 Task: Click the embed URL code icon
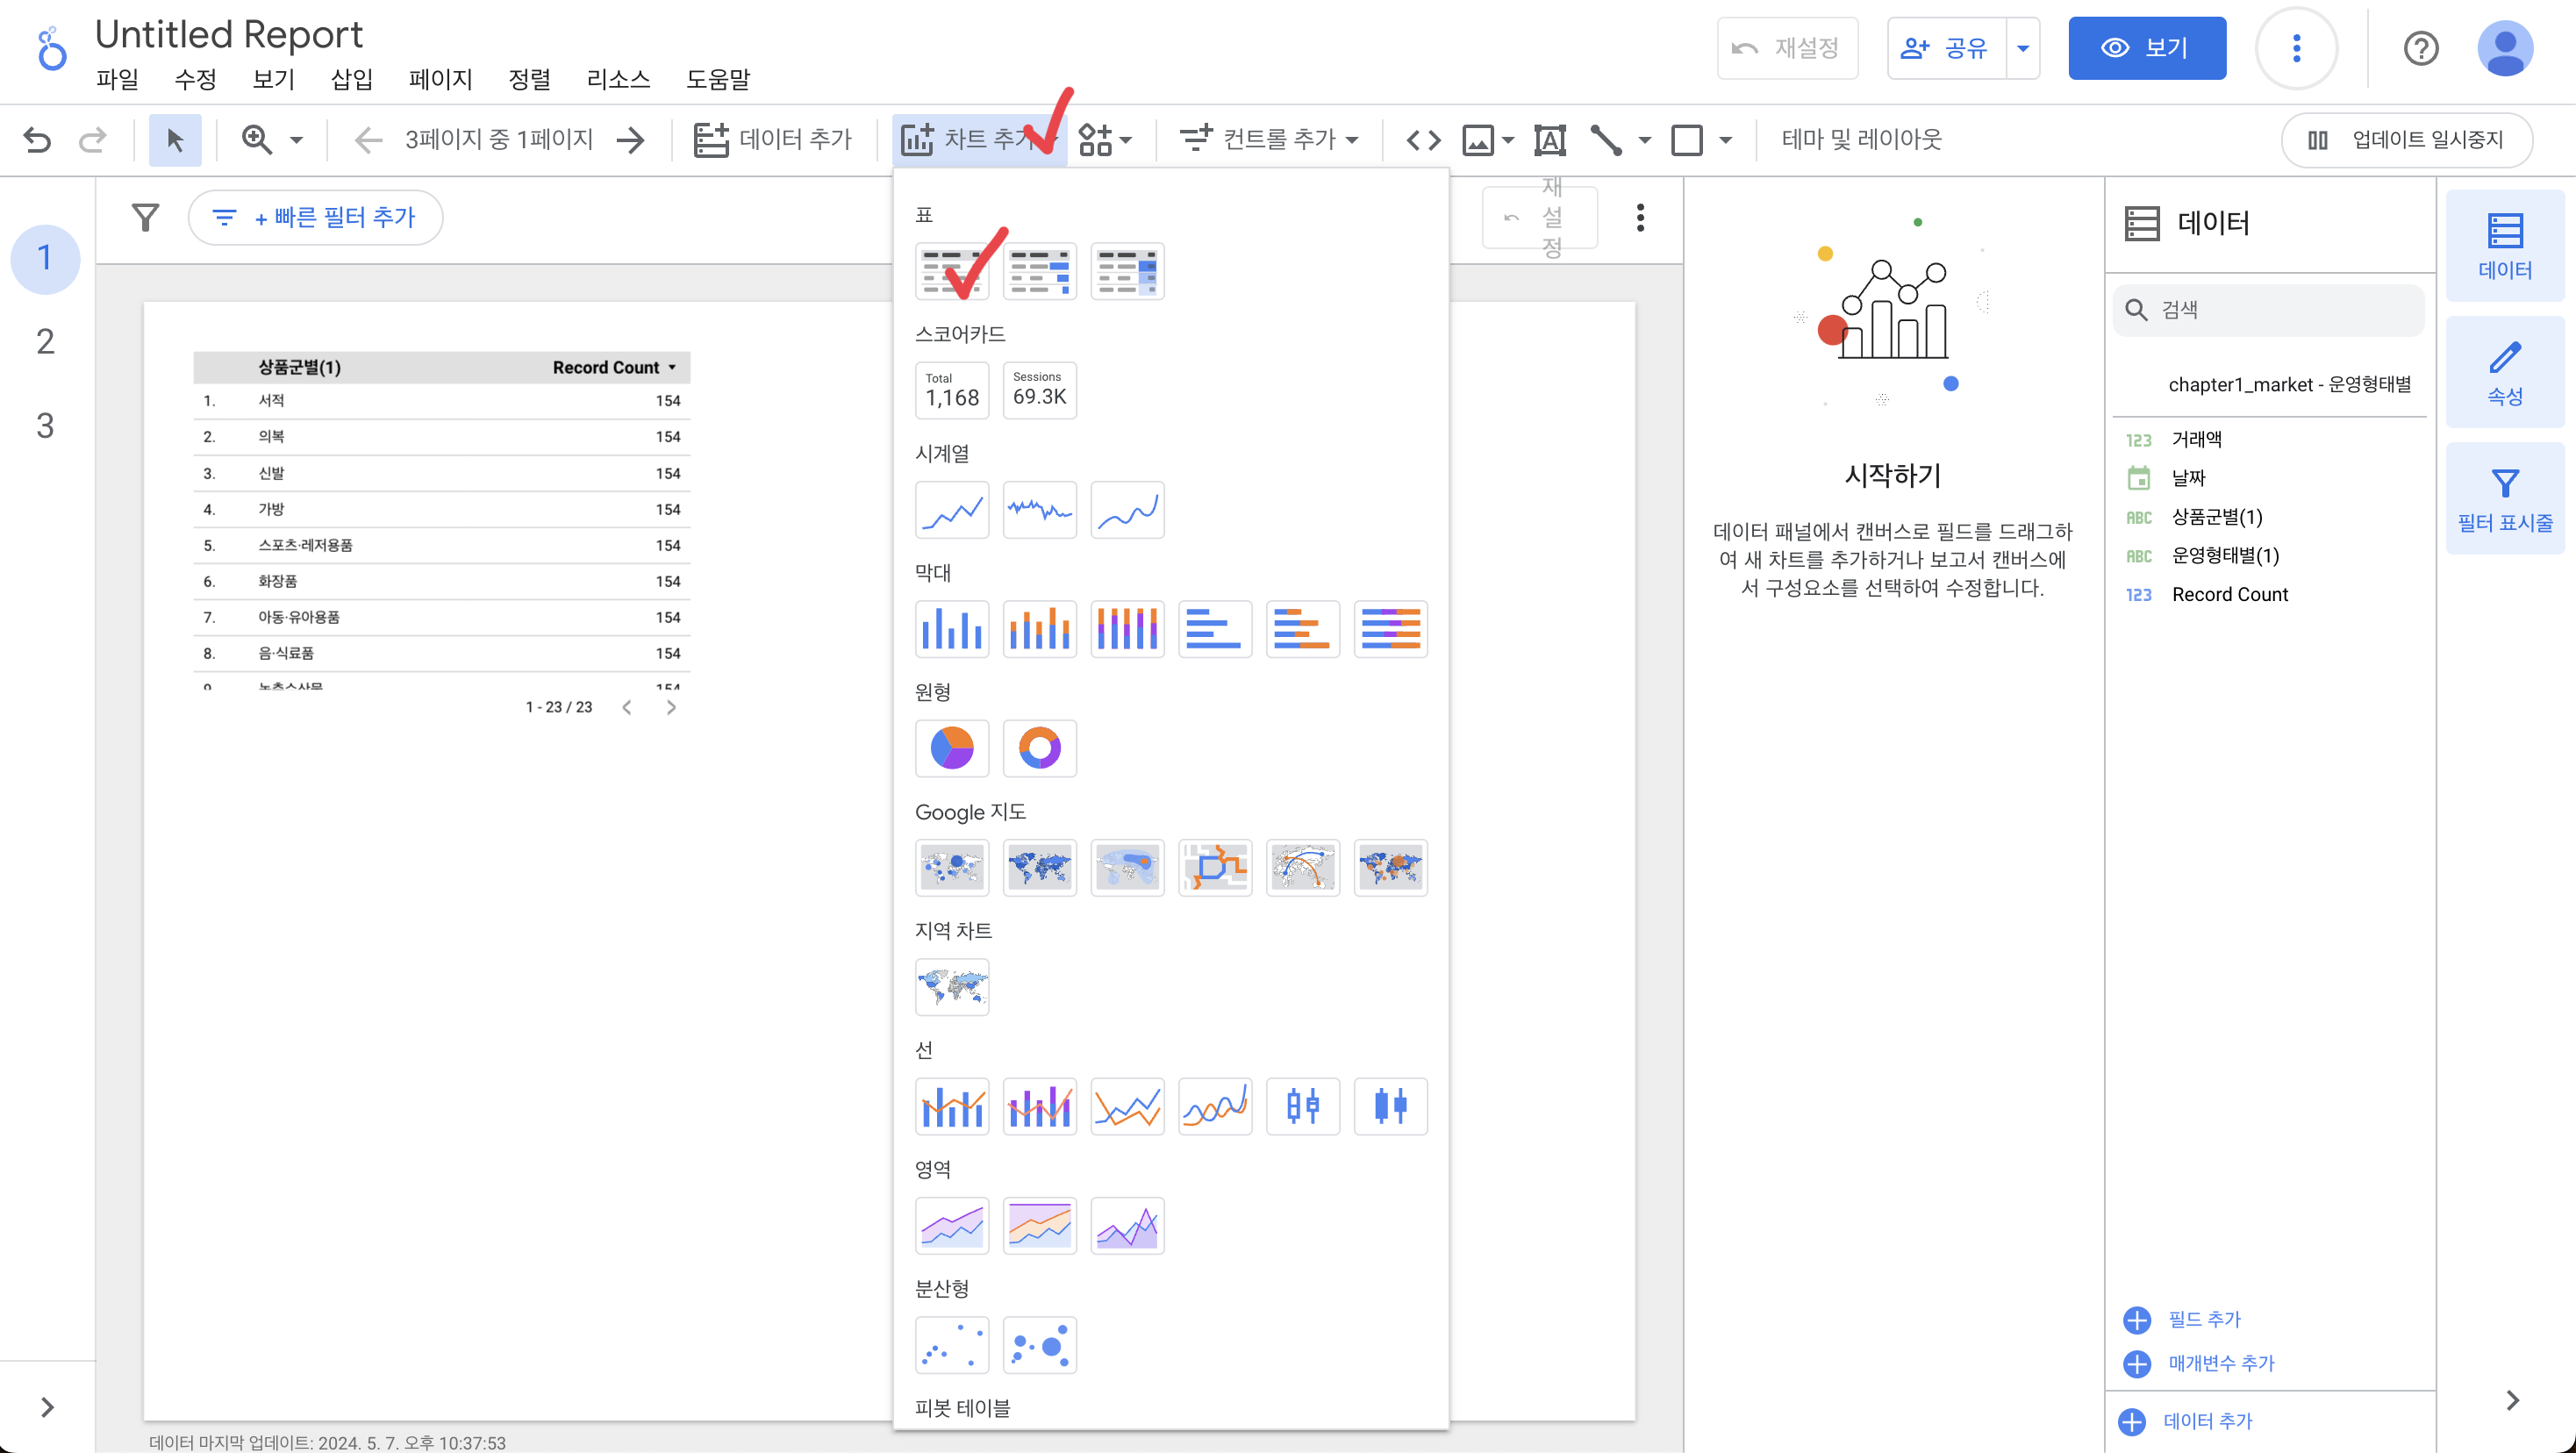(x=1423, y=140)
